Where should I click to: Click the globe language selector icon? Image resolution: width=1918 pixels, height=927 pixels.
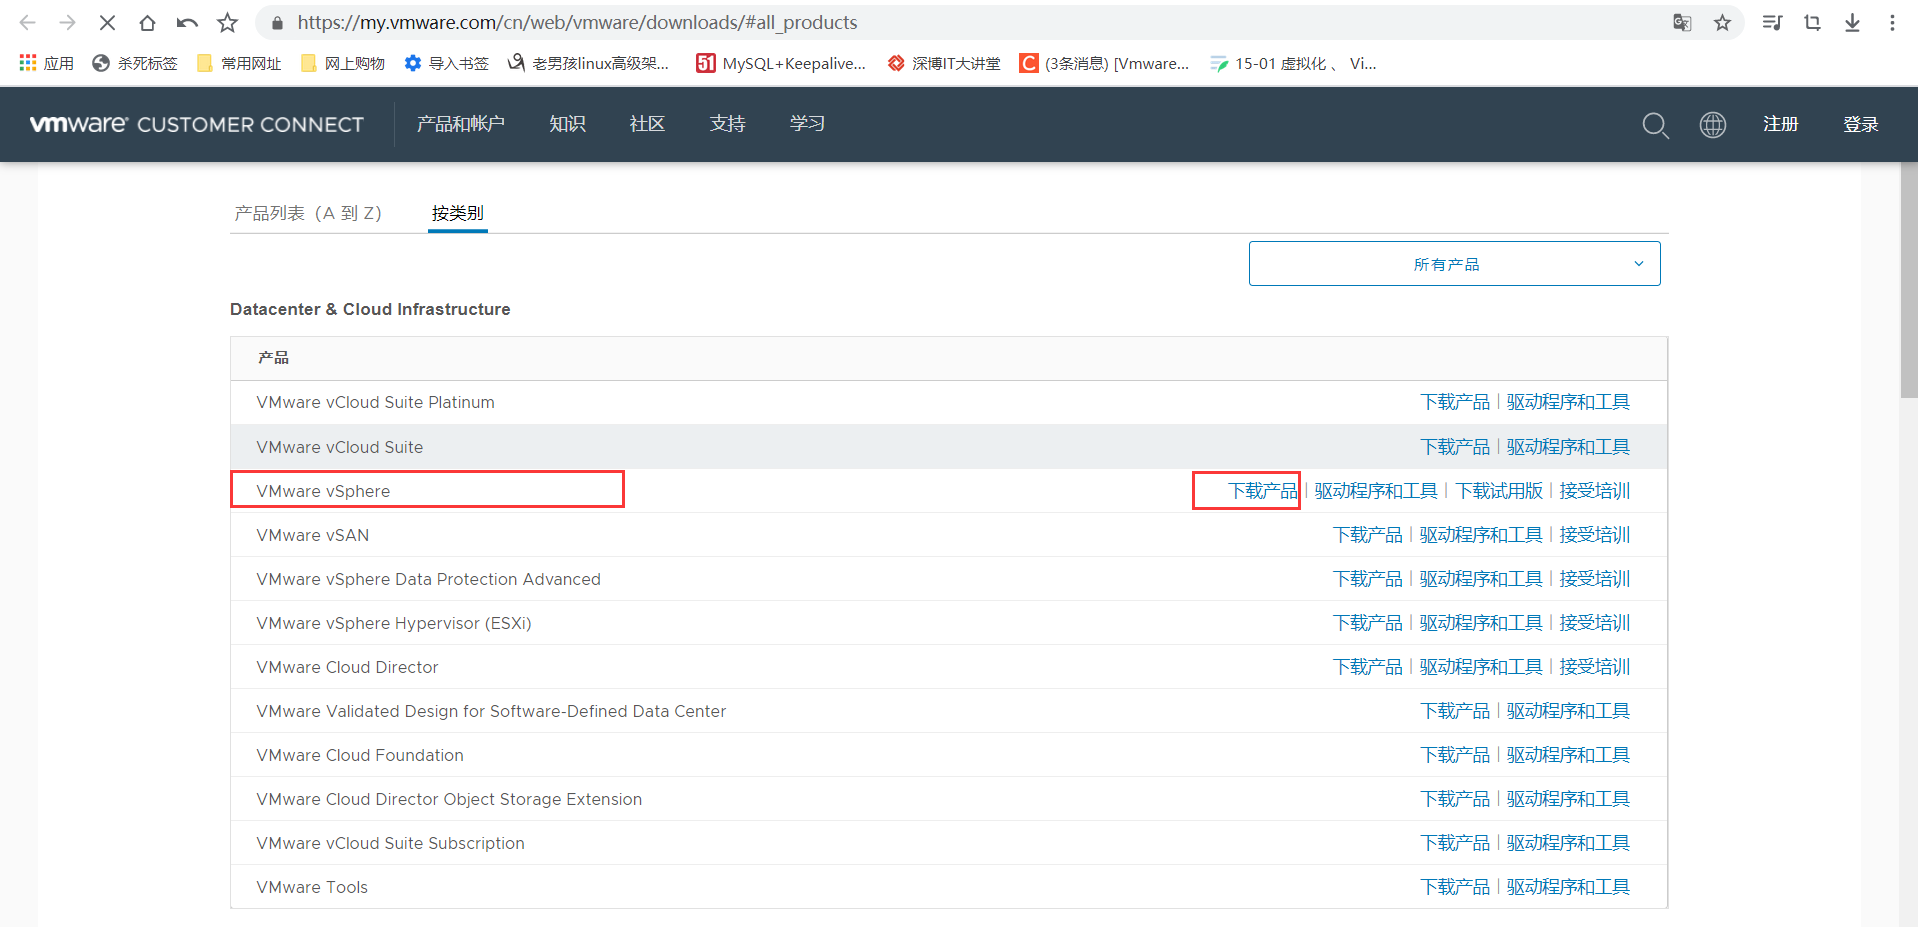(x=1713, y=124)
